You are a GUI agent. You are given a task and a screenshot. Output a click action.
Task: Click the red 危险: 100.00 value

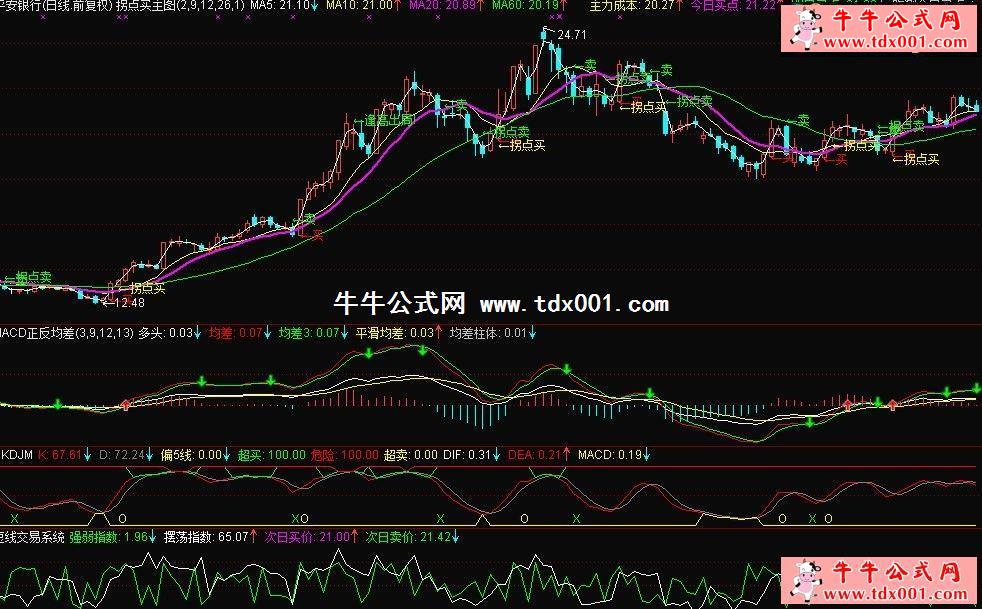(344, 454)
